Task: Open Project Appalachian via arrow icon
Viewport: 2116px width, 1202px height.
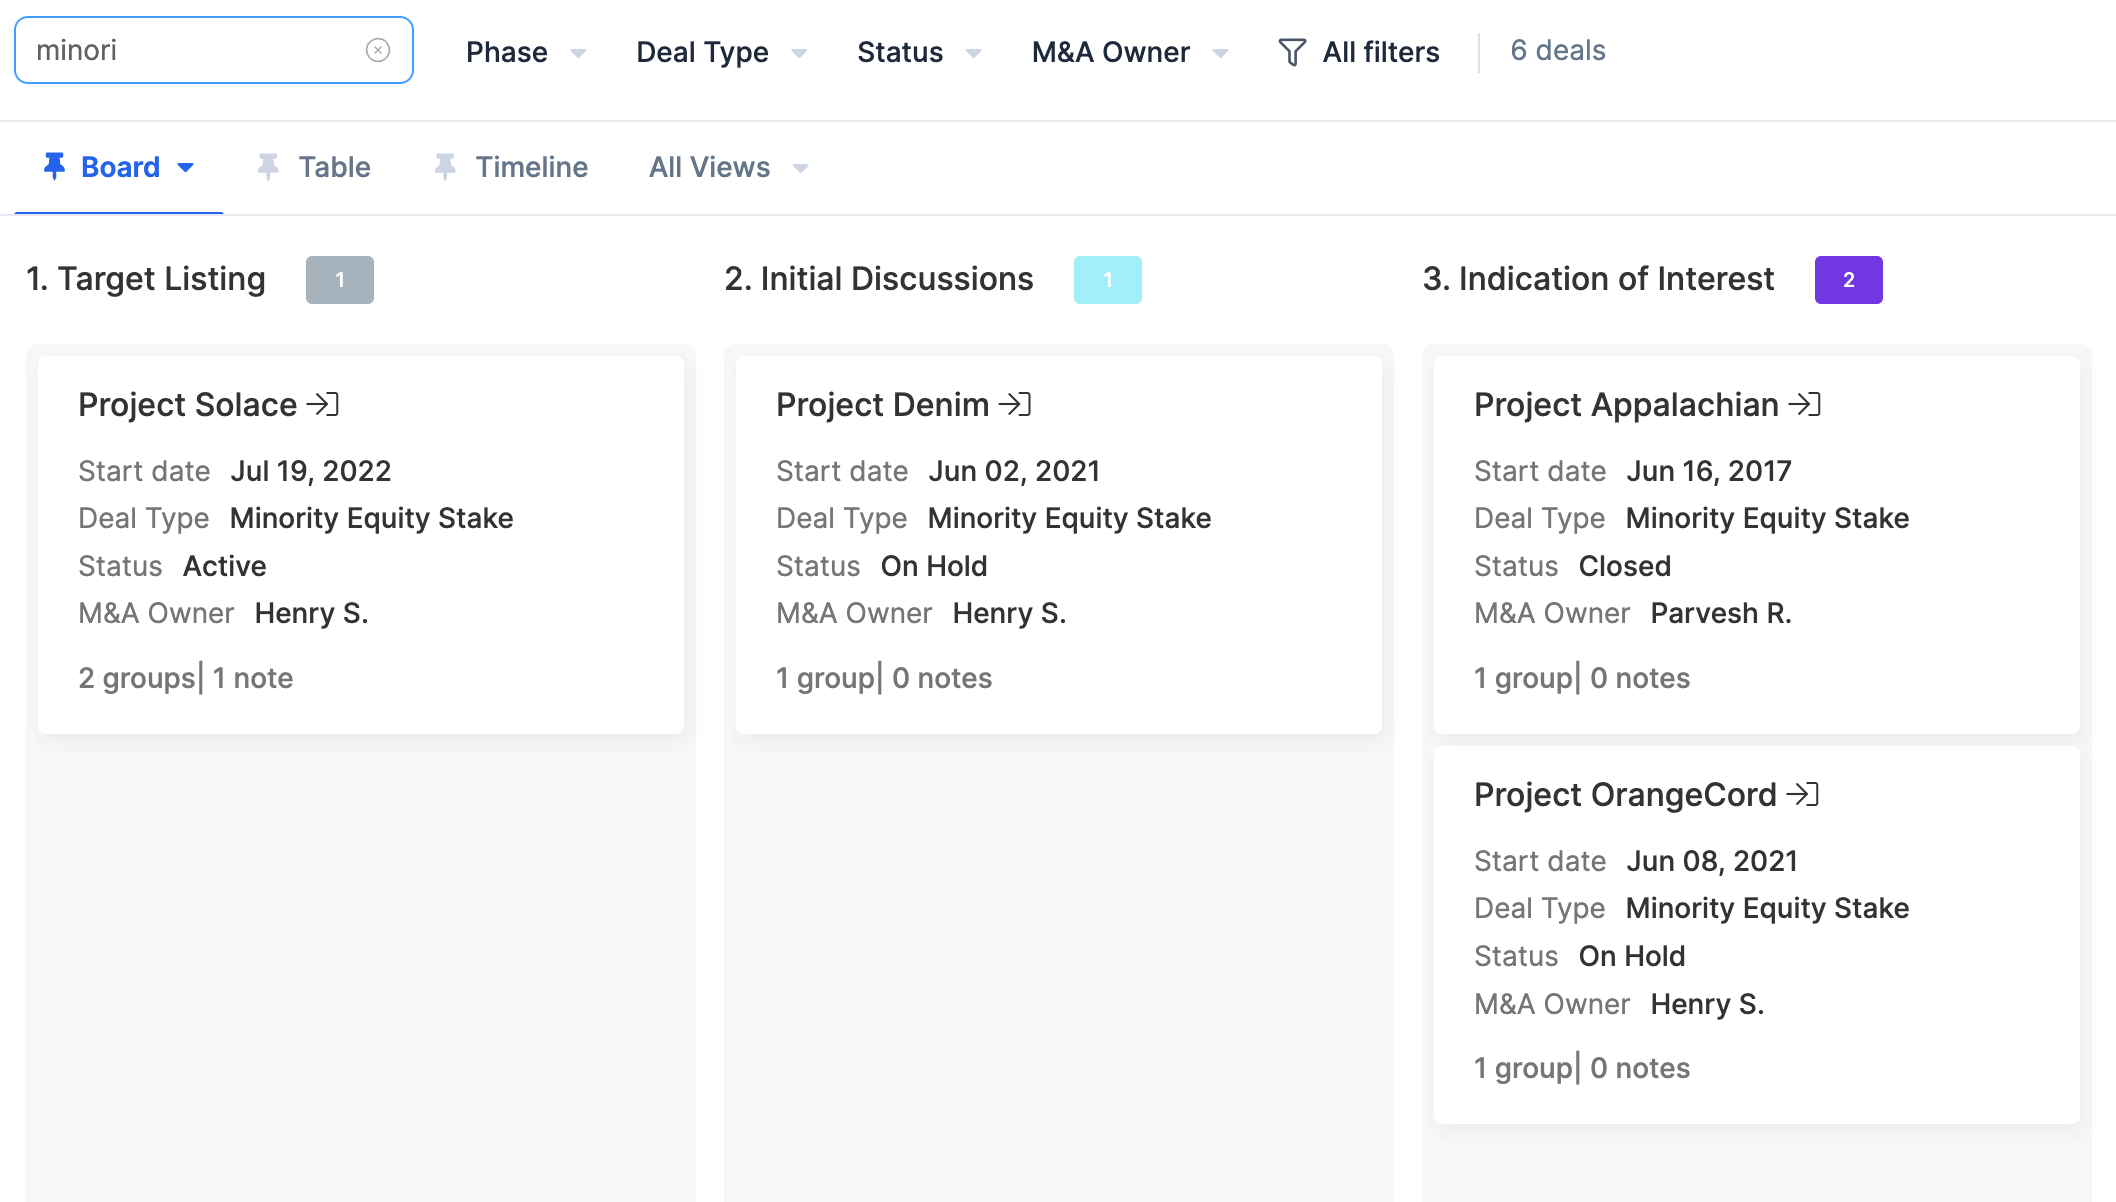Action: click(x=1805, y=404)
